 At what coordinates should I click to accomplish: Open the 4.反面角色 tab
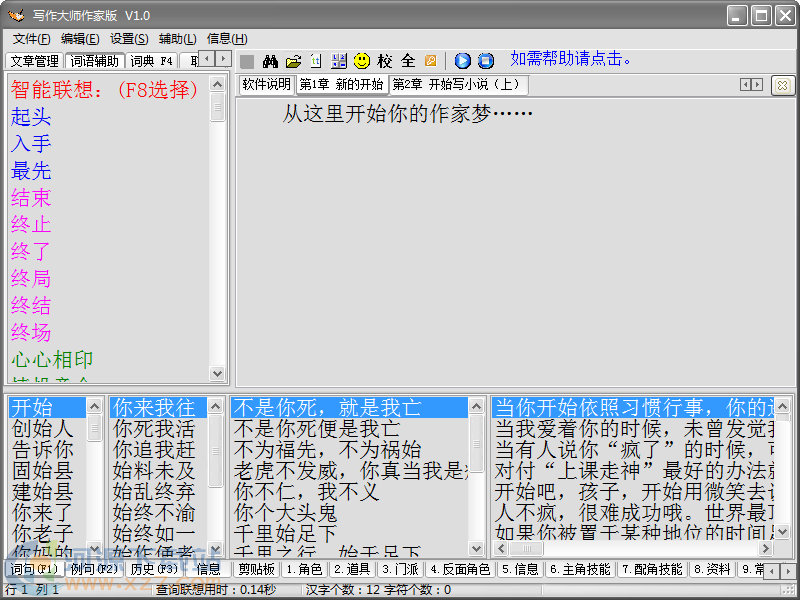pos(460,569)
